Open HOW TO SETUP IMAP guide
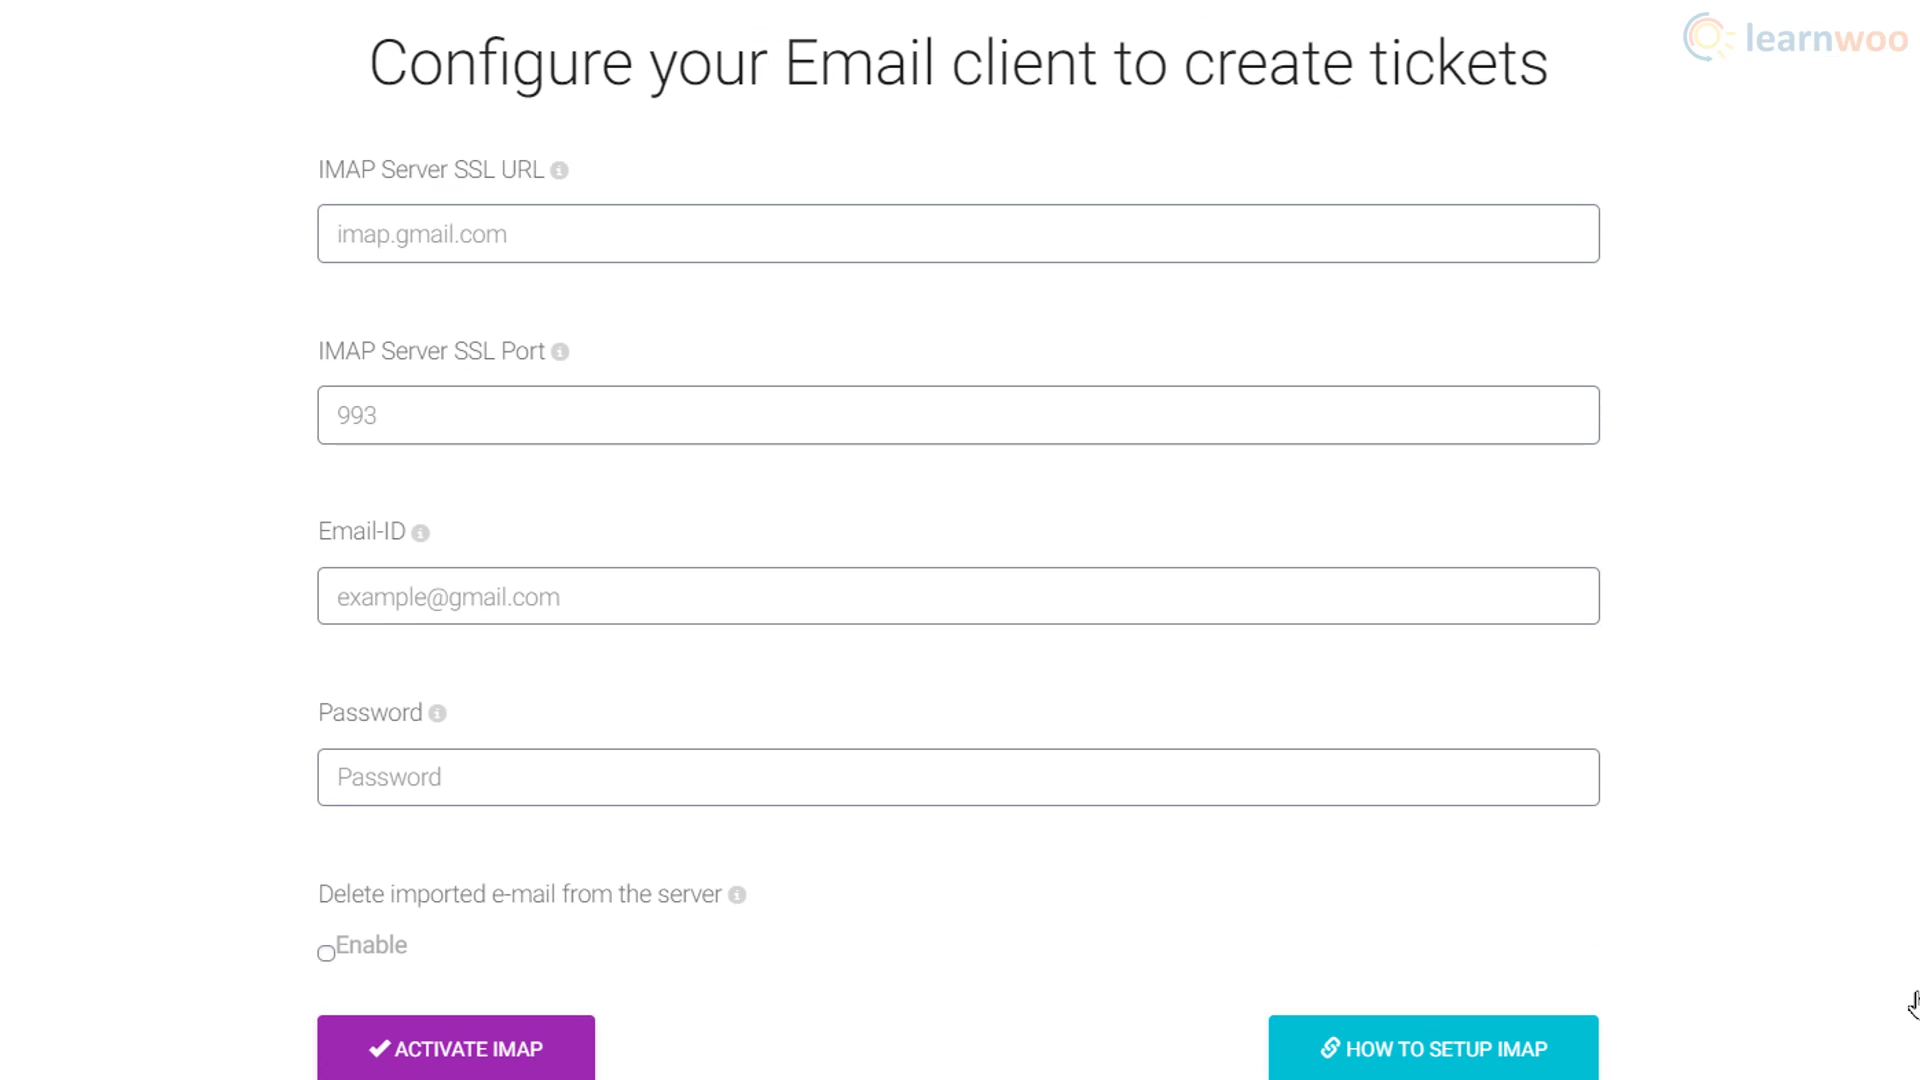 pos(1433,1048)
